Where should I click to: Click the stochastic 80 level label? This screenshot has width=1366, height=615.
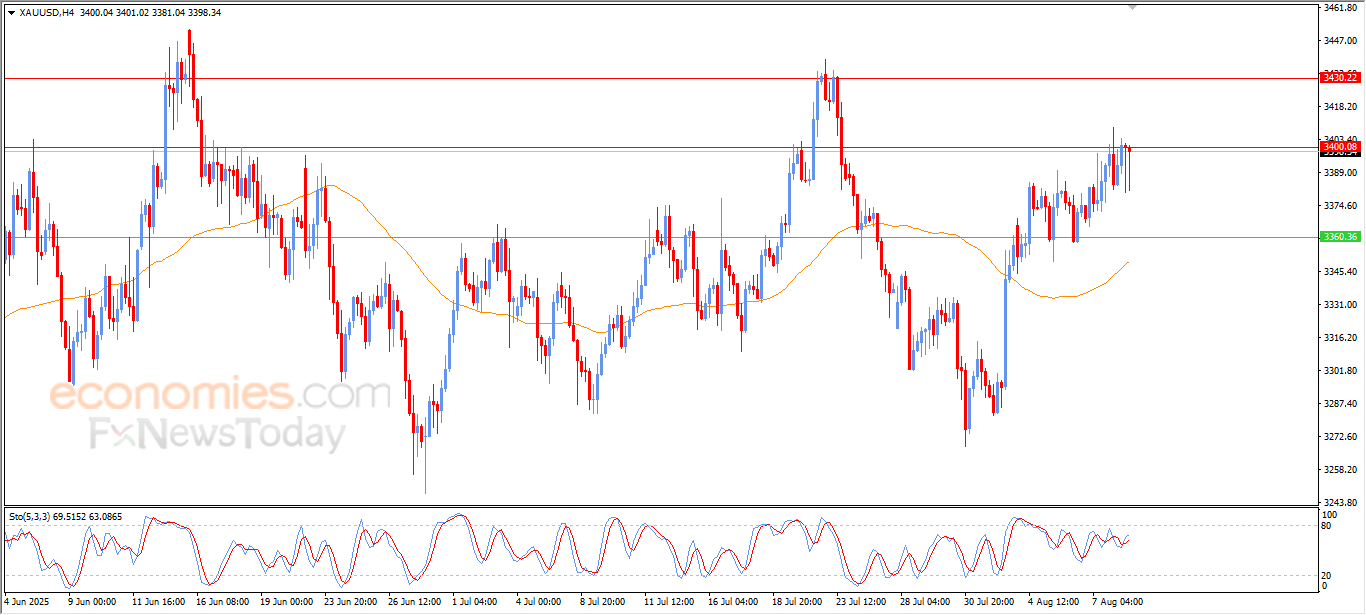coord(1328,525)
